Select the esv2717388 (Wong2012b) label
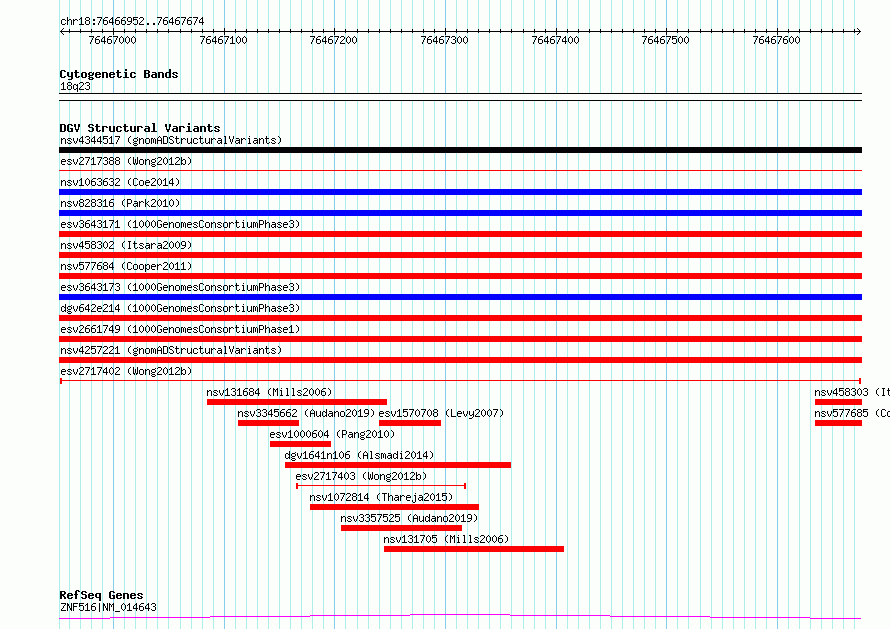 (126, 161)
